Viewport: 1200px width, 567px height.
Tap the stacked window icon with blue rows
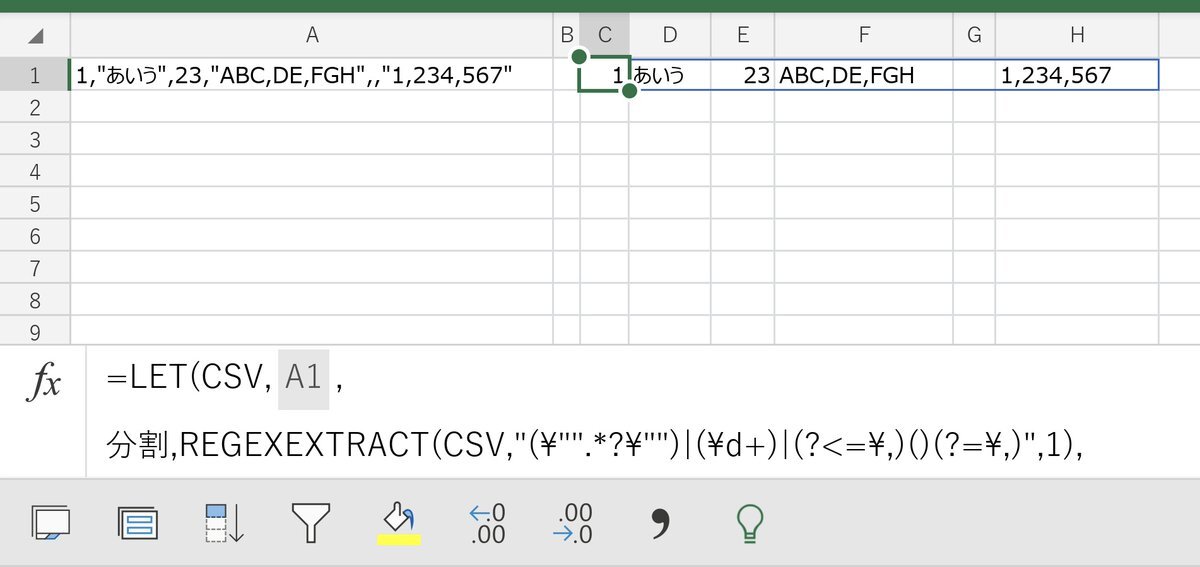[138, 523]
